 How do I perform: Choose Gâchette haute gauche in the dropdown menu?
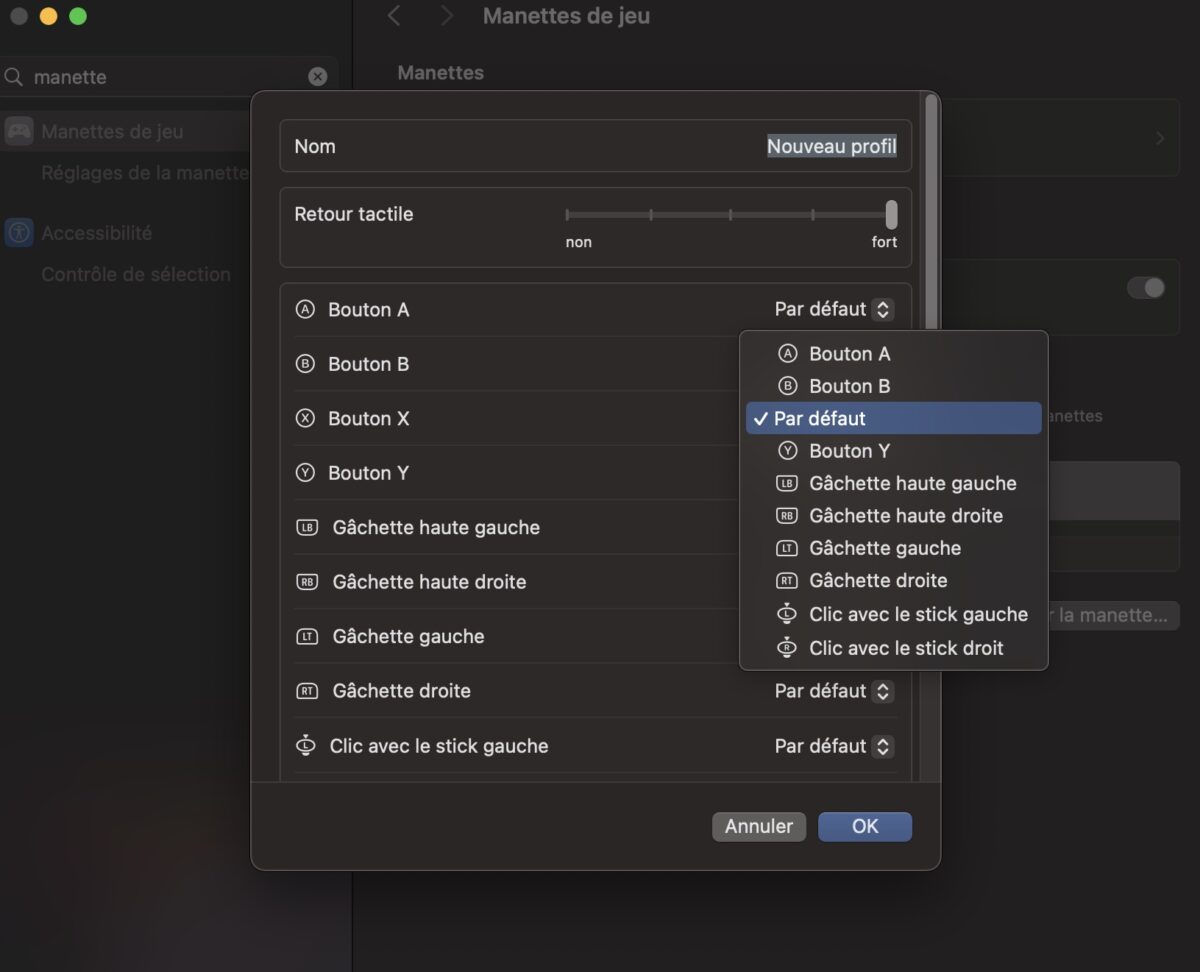[x=894, y=484]
